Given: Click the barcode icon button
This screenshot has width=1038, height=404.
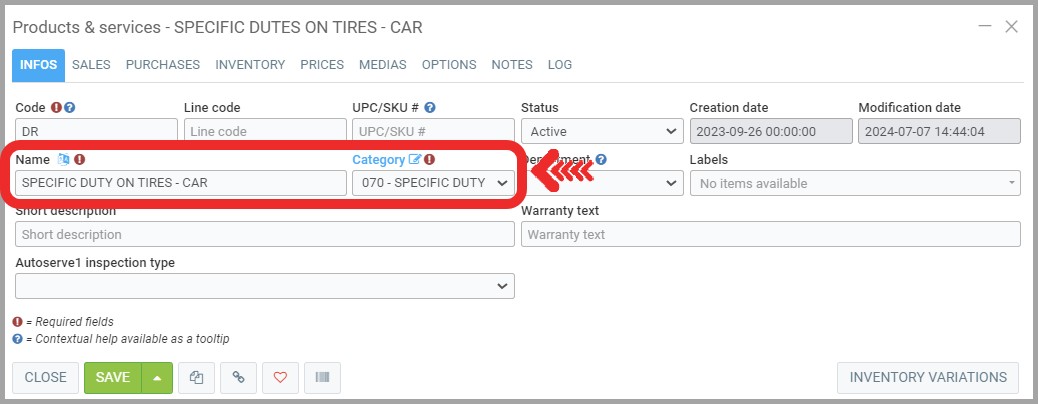Looking at the screenshot, I should 322,377.
